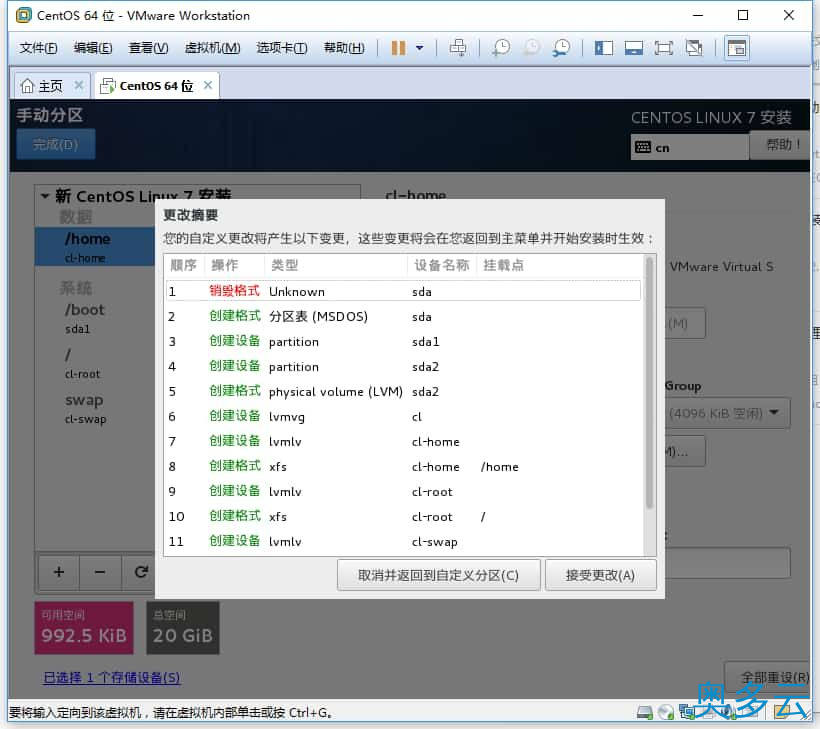Select row 9 lvmlv cl-root
Viewport: 820px width, 729px height.
(403, 492)
